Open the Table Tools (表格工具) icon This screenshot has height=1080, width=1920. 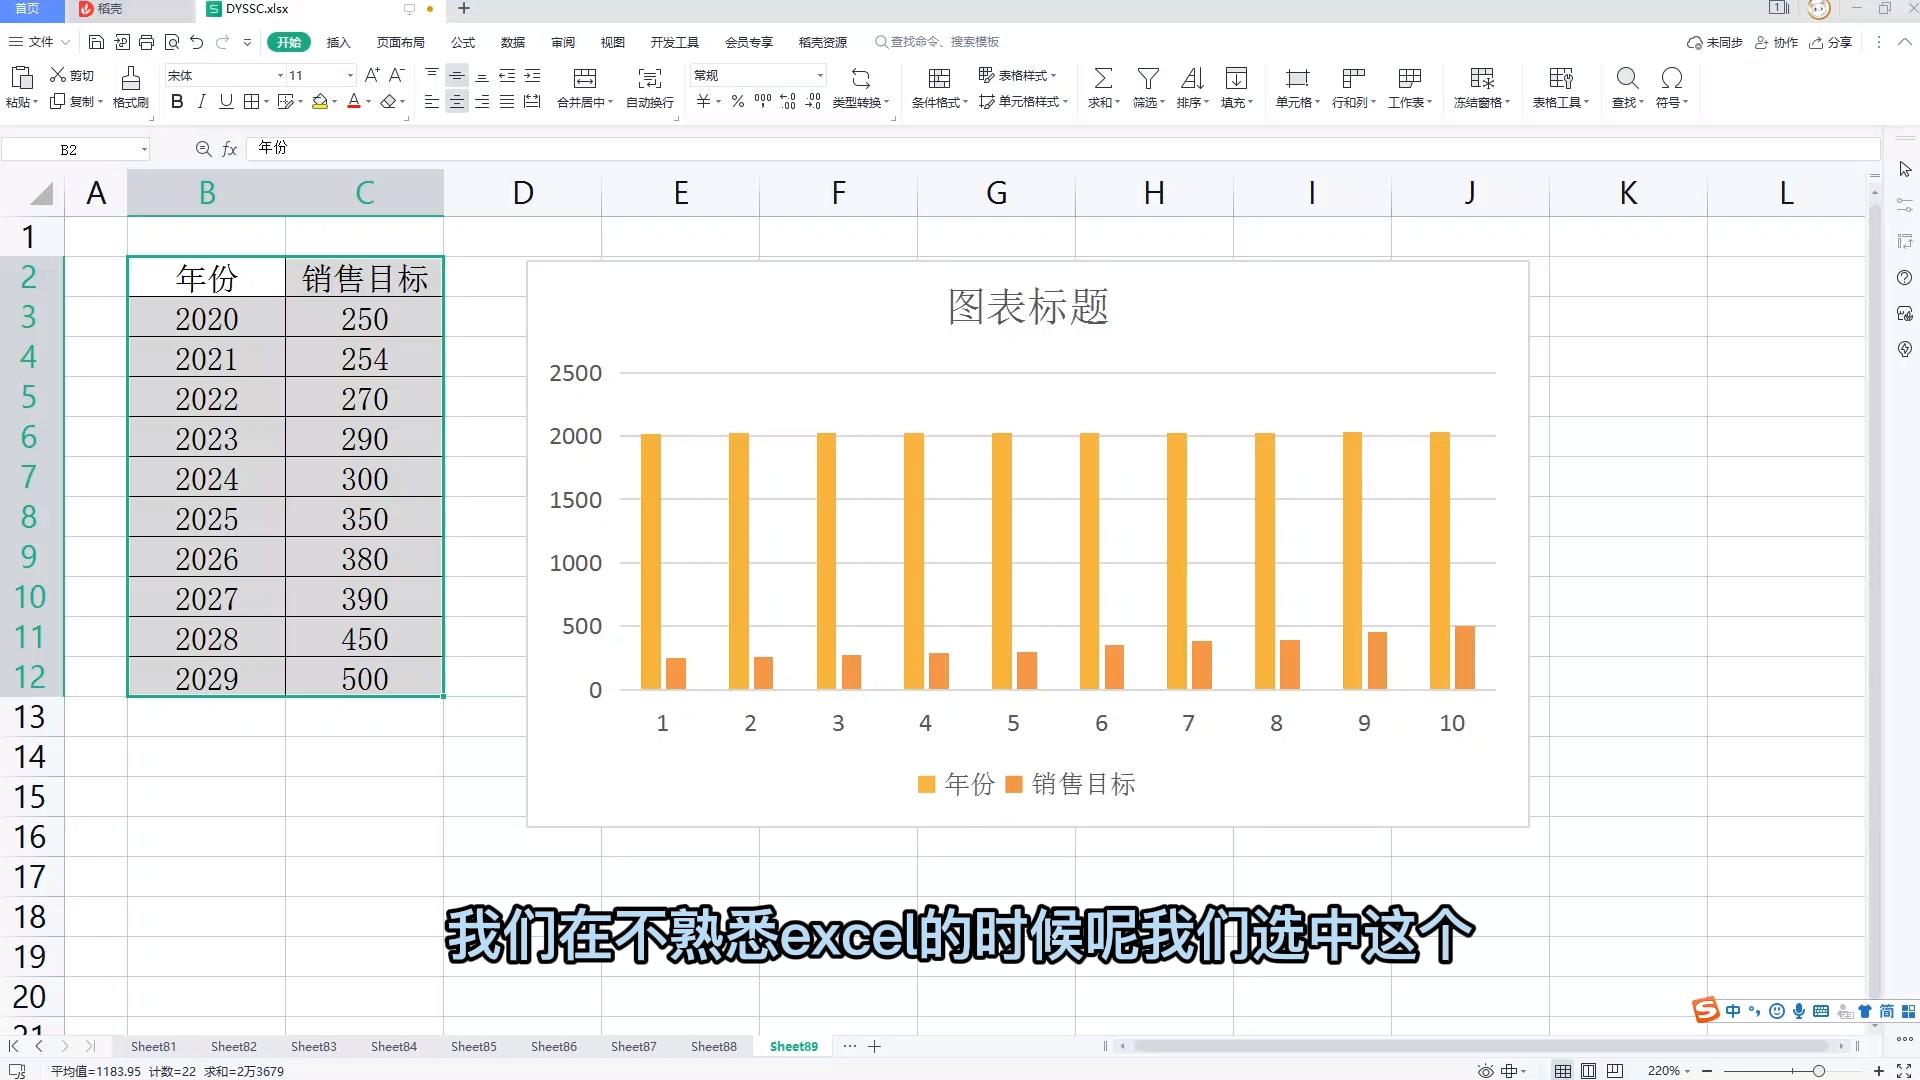click(1560, 78)
